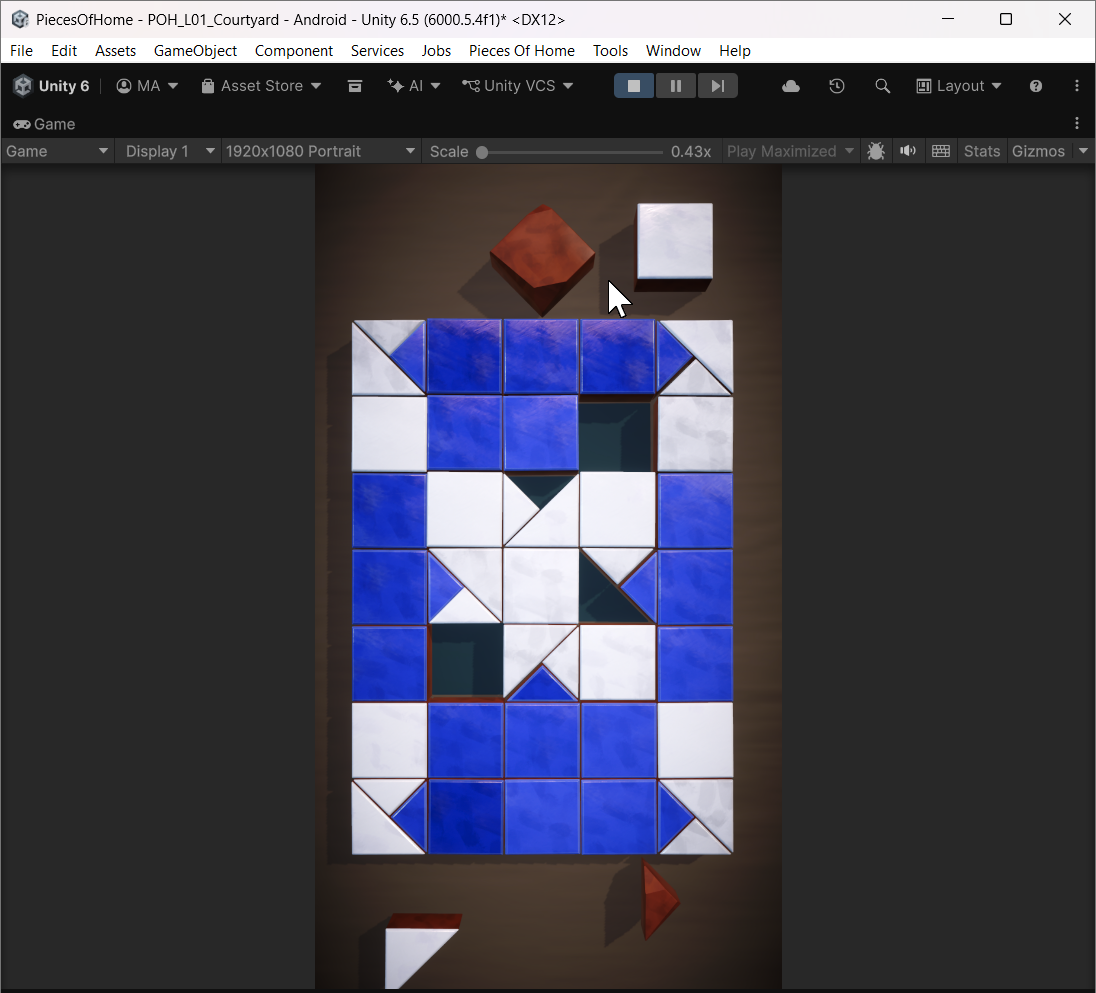Toggle Gizmos in Game view
Screen dimensions: 1096x993
click(x=1038, y=152)
